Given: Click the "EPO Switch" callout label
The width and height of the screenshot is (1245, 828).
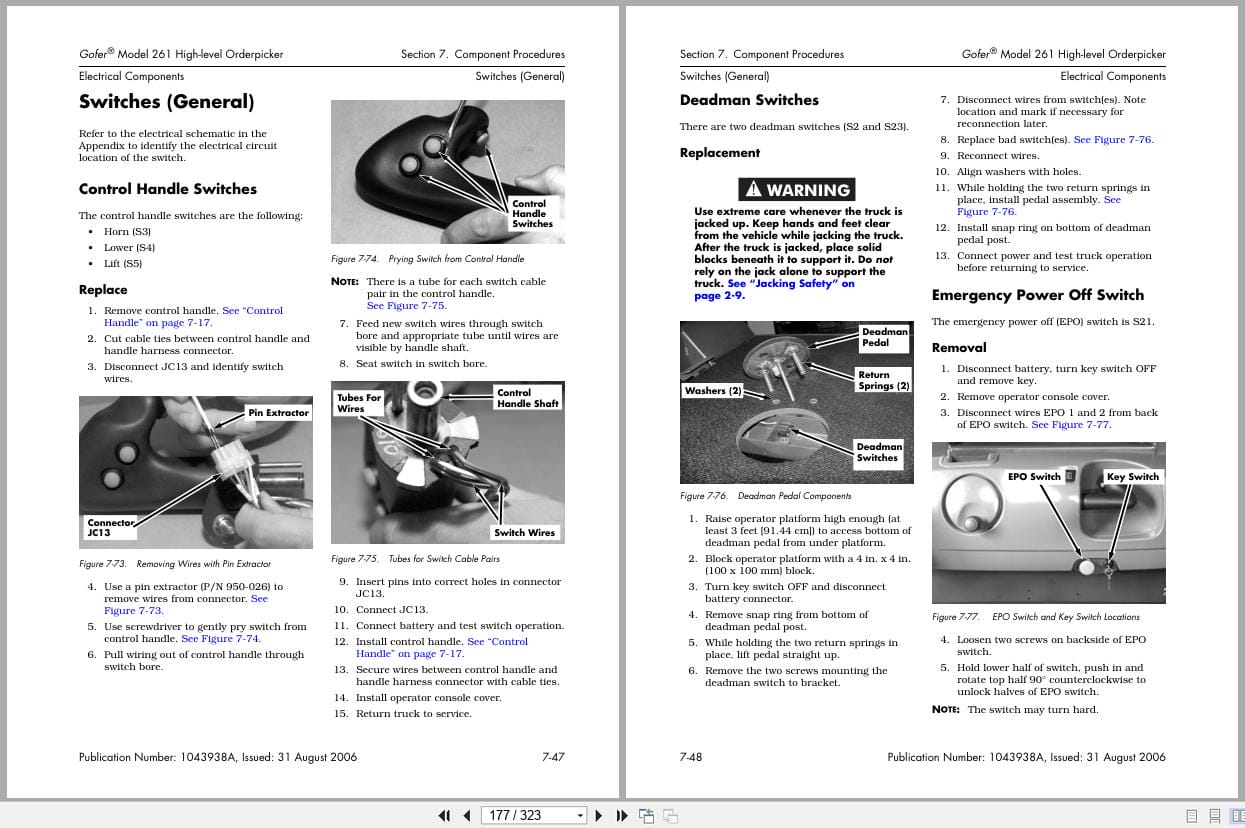Looking at the screenshot, I should [1034, 477].
